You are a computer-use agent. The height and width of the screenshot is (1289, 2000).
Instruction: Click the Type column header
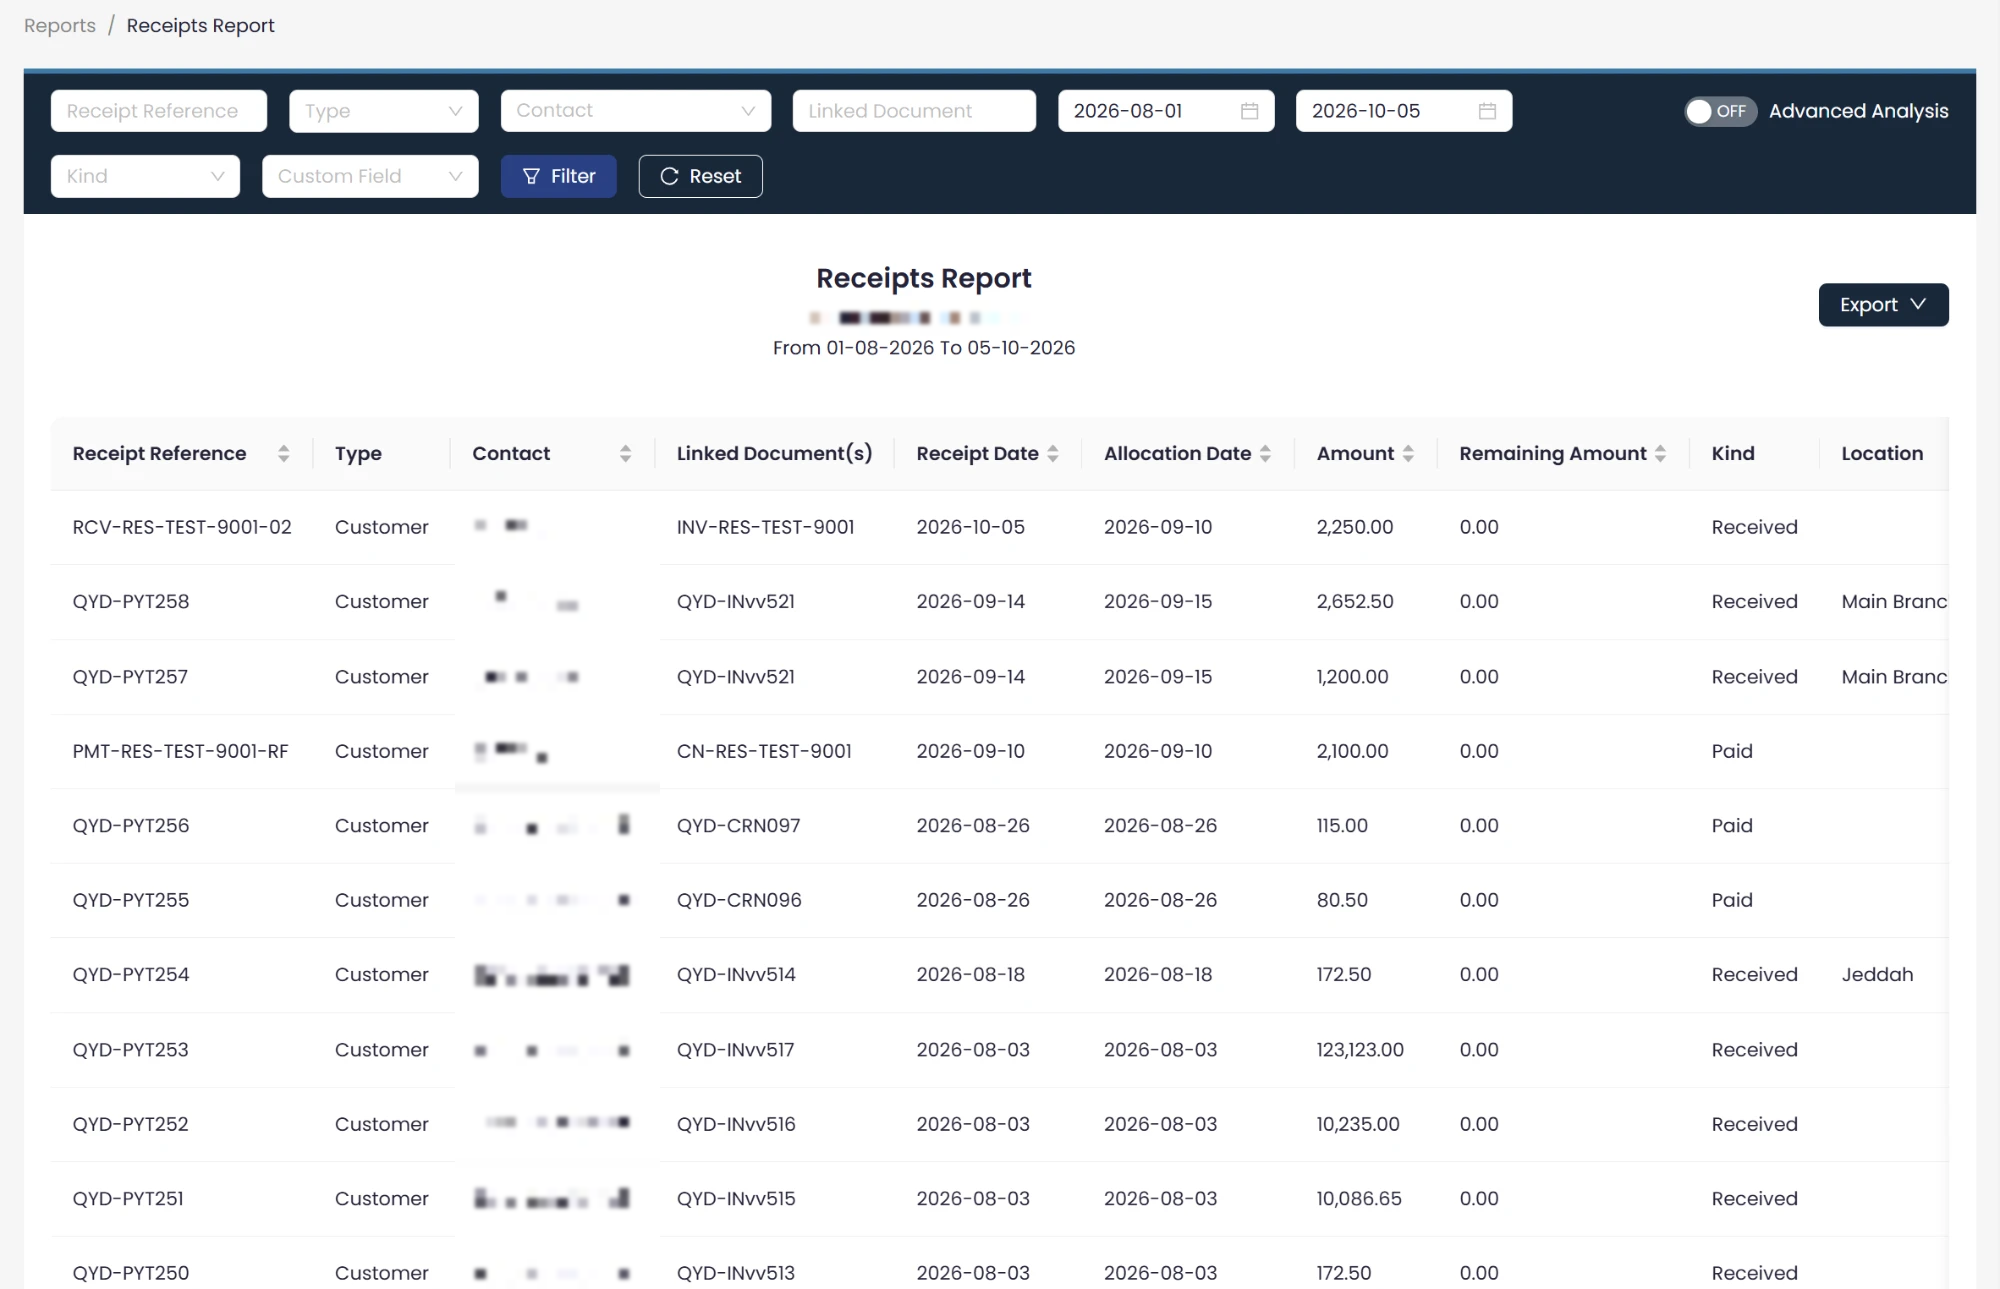point(358,454)
